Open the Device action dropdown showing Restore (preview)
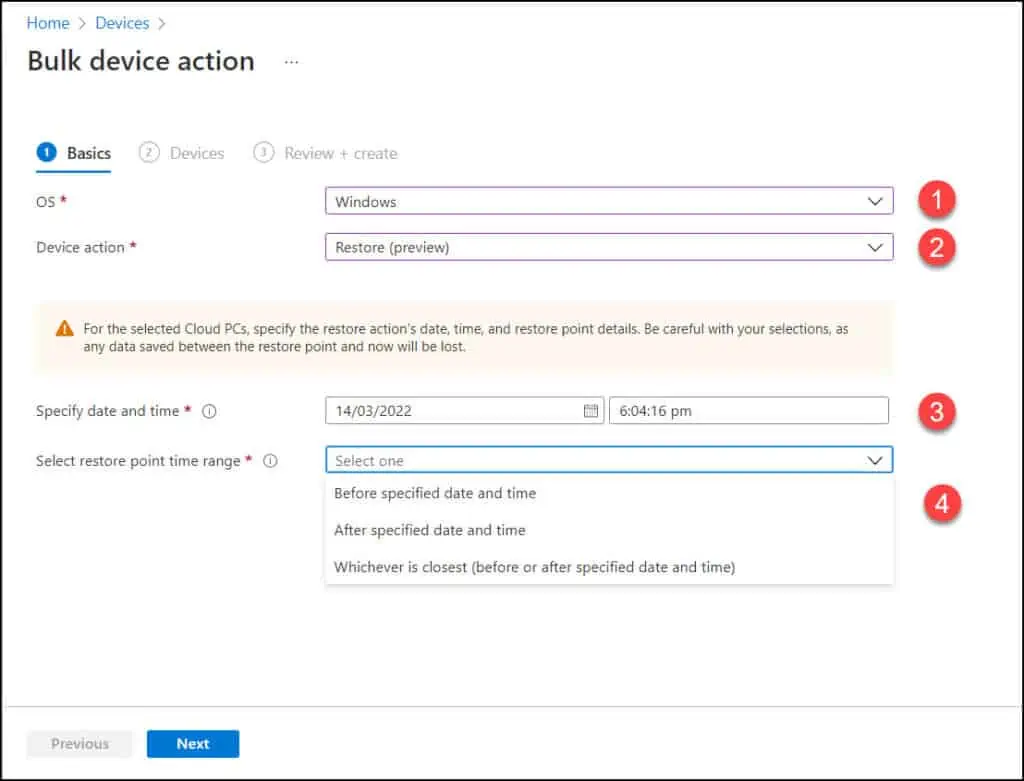Viewport: 1024px width, 781px height. (x=609, y=247)
